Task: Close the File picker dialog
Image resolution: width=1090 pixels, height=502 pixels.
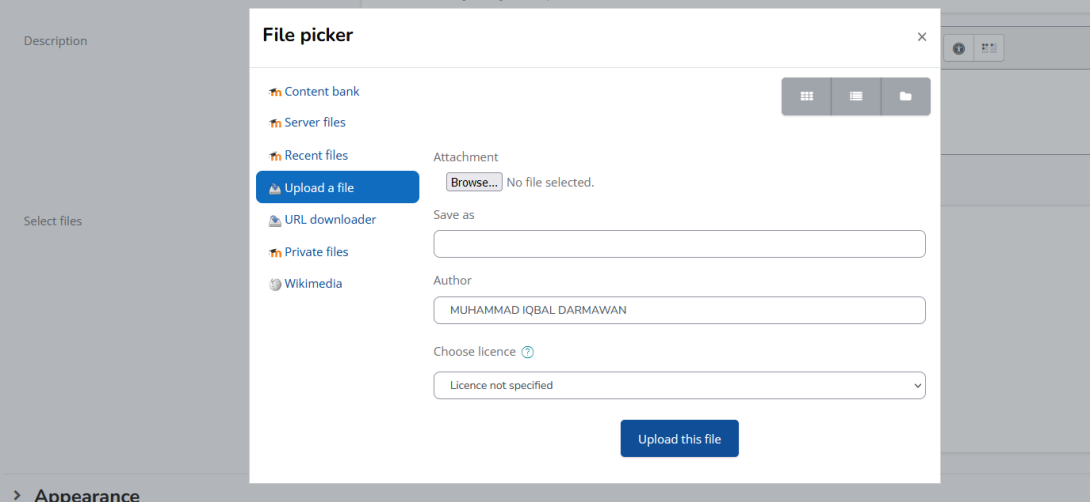Action: click(x=921, y=37)
